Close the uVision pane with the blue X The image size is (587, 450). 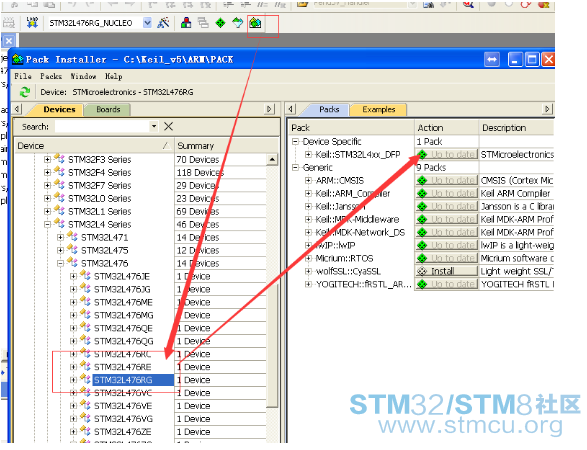(x=9, y=41)
